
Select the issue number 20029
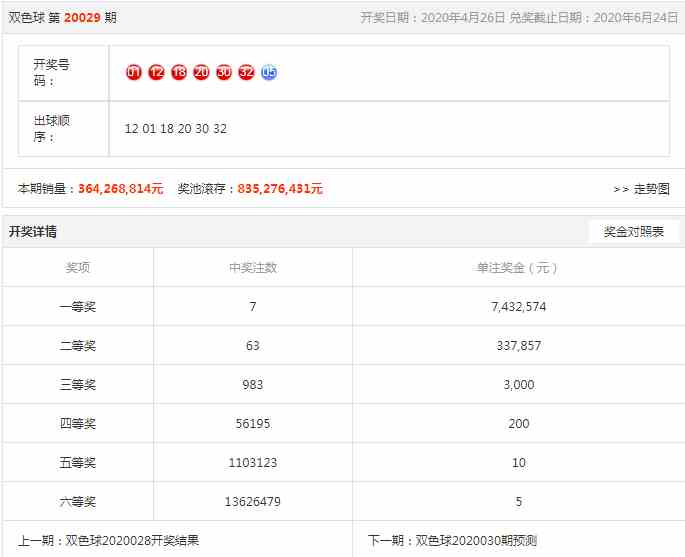[x=82, y=17]
